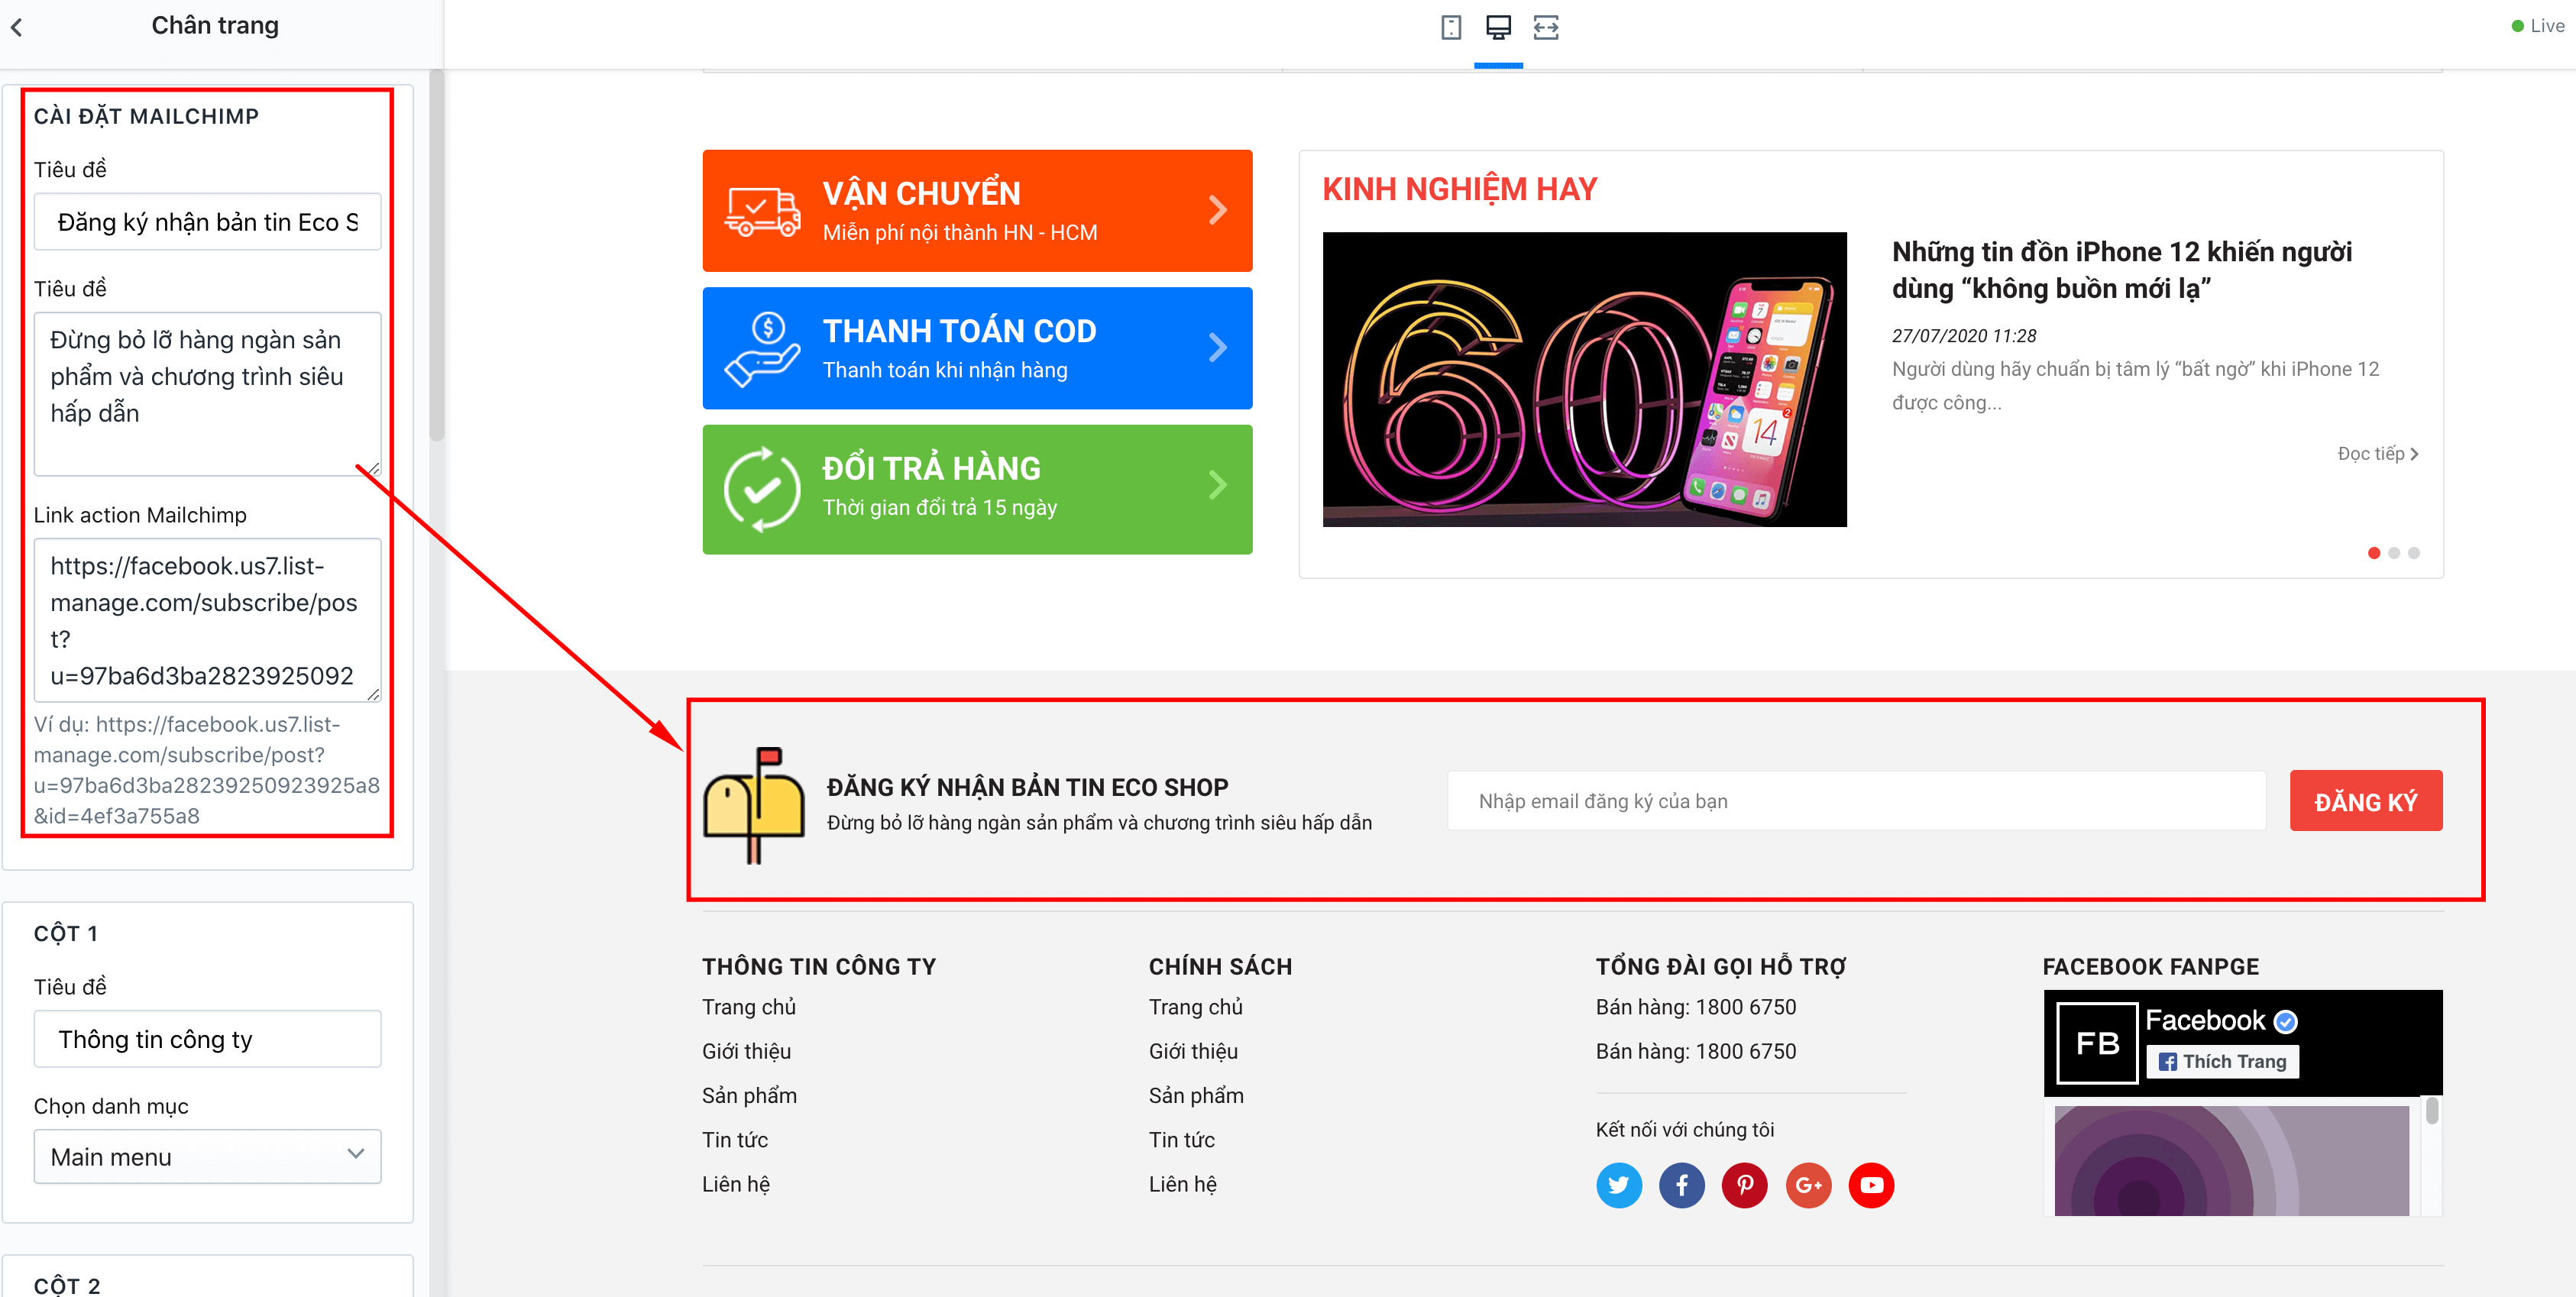
Task: Open the Pinterest social icon
Action: pyautogui.click(x=1745, y=1185)
